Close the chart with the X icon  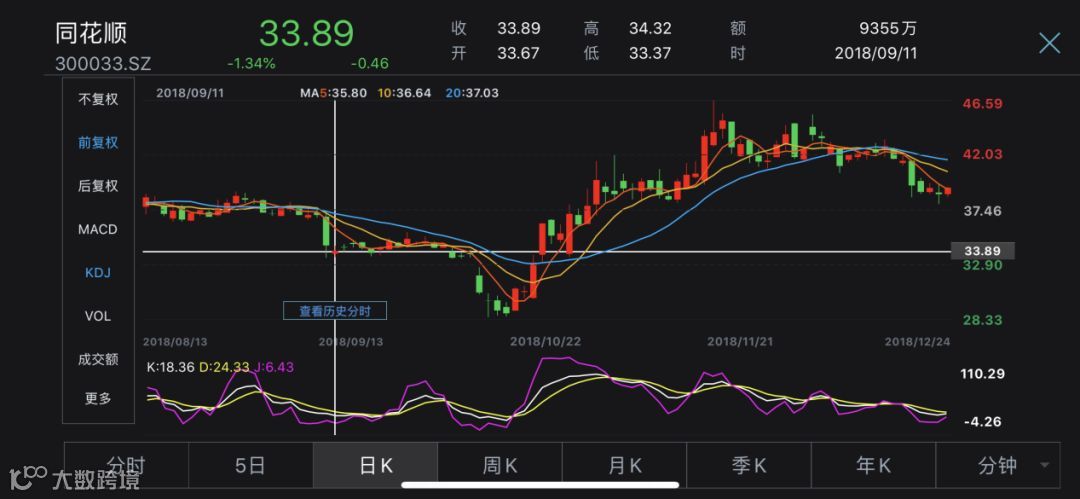(x=1049, y=43)
